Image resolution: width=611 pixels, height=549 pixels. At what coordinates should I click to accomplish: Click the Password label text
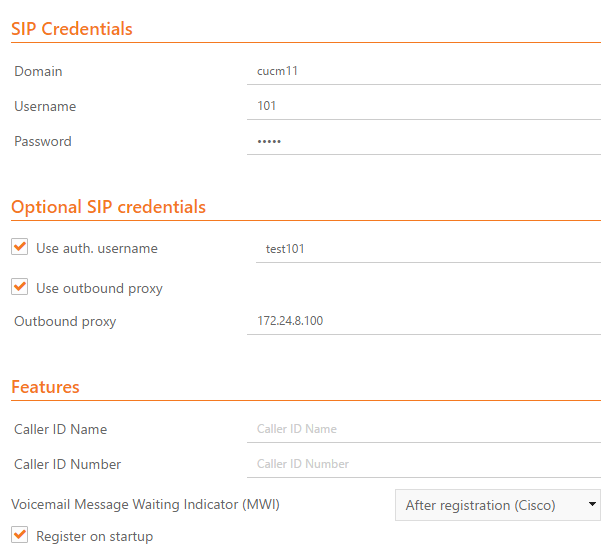(x=43, y=141)
